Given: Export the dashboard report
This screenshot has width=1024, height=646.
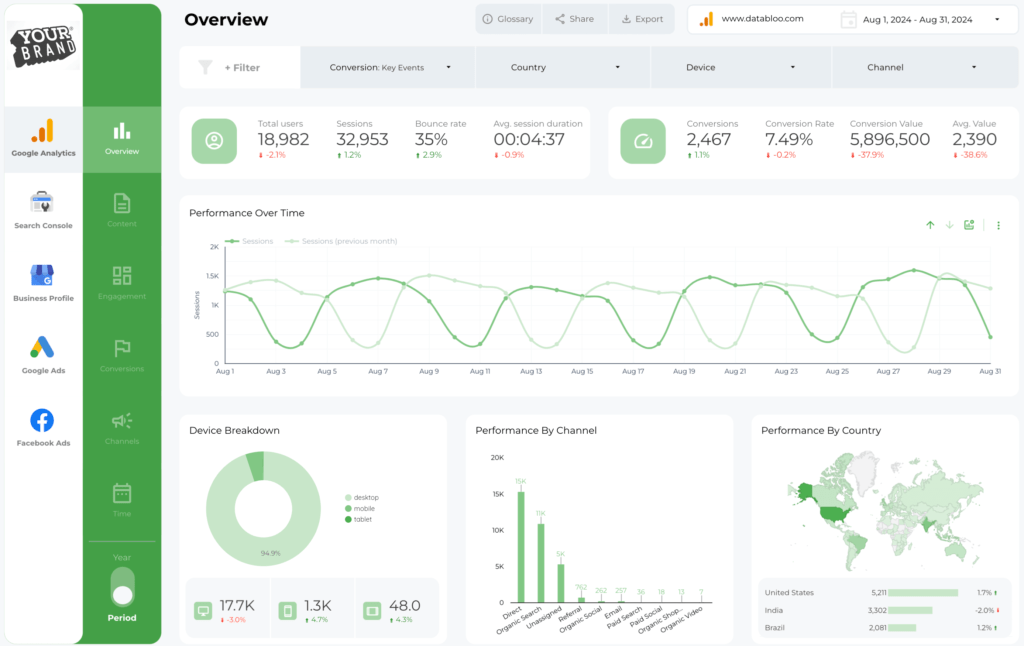Looking at the screenshot, I should click(x=642, y=18).
